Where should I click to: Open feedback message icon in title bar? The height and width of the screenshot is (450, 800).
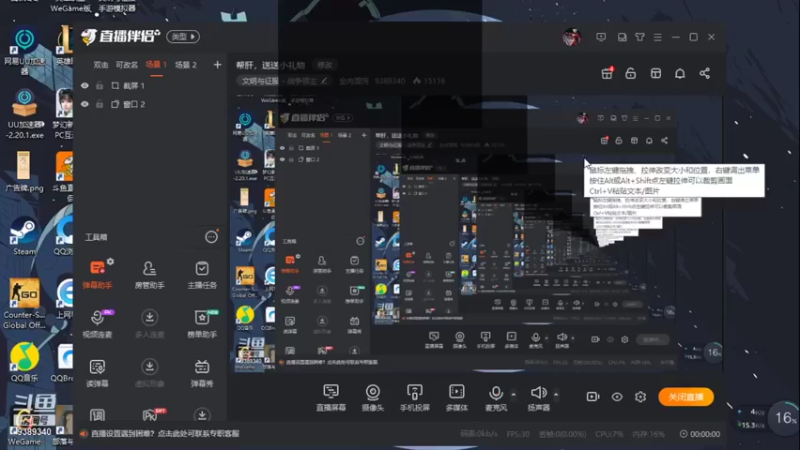click(x=601, y=37)
